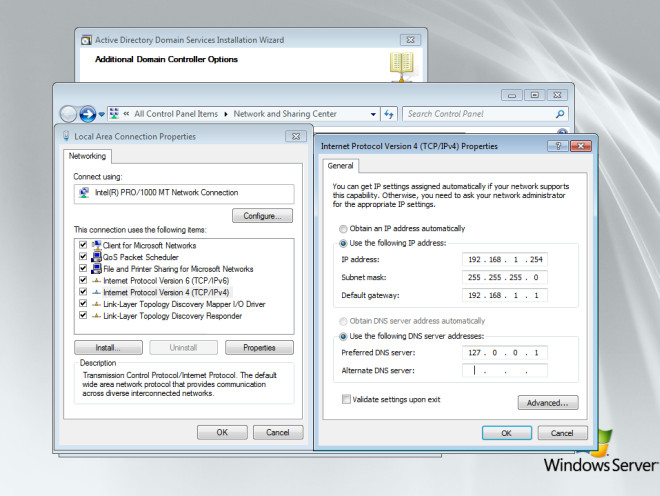The height and width of the screenshot is (496, 660).
Task: Select Obtain an IP address automatically
Action: (343, 229)
